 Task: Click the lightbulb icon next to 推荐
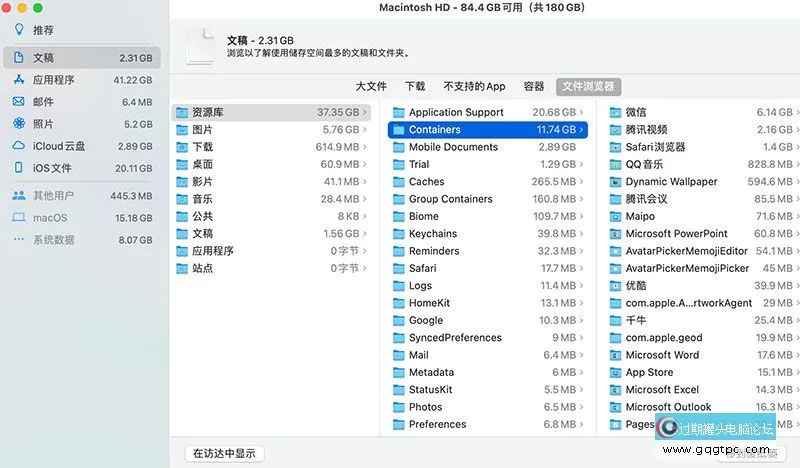tap(19, 29)
